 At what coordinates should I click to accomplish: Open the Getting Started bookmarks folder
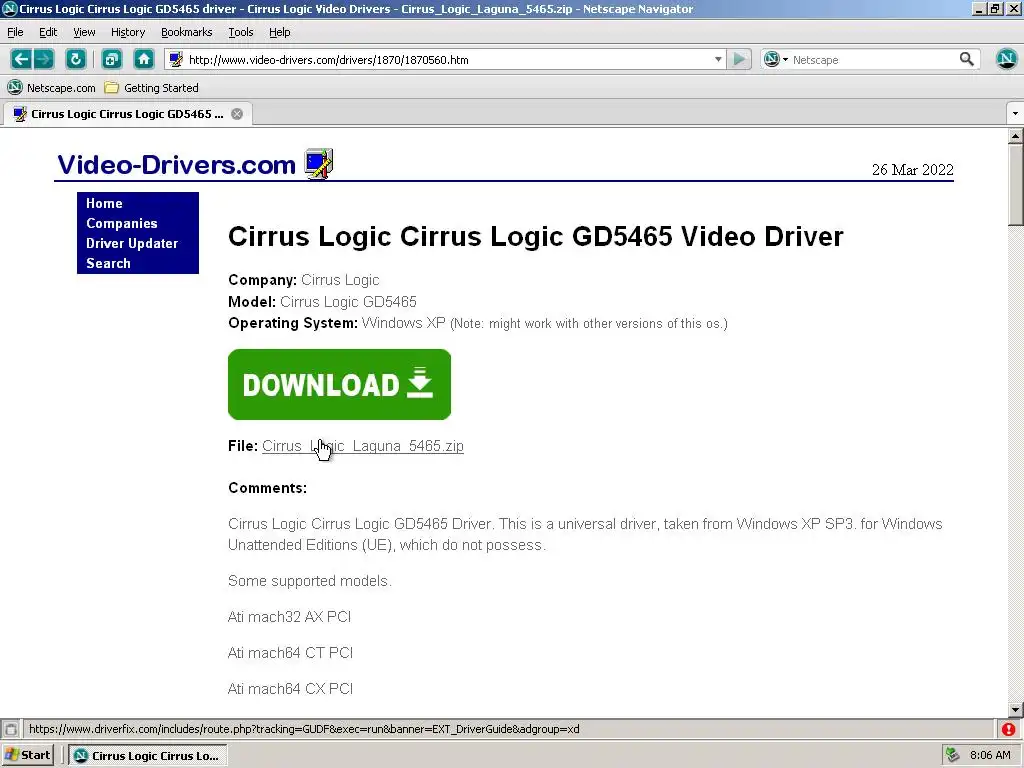tap(152, 88)
